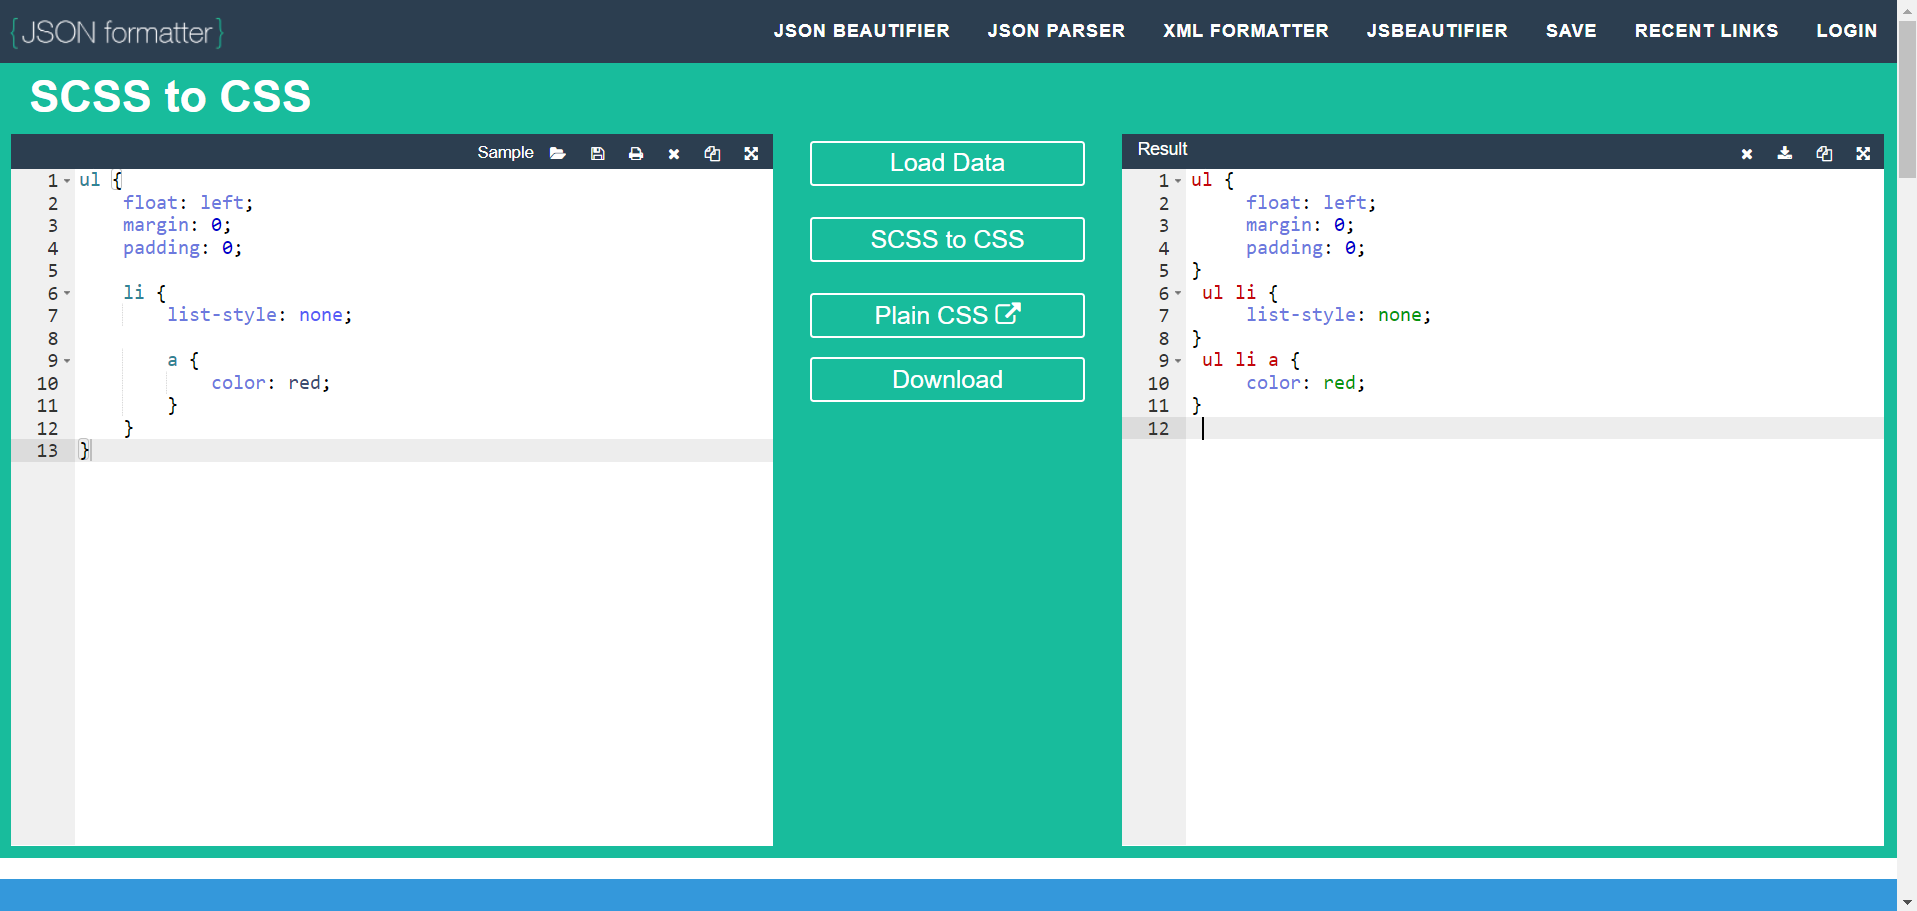Copy Result output to clipboard icon

point(1824,153)
